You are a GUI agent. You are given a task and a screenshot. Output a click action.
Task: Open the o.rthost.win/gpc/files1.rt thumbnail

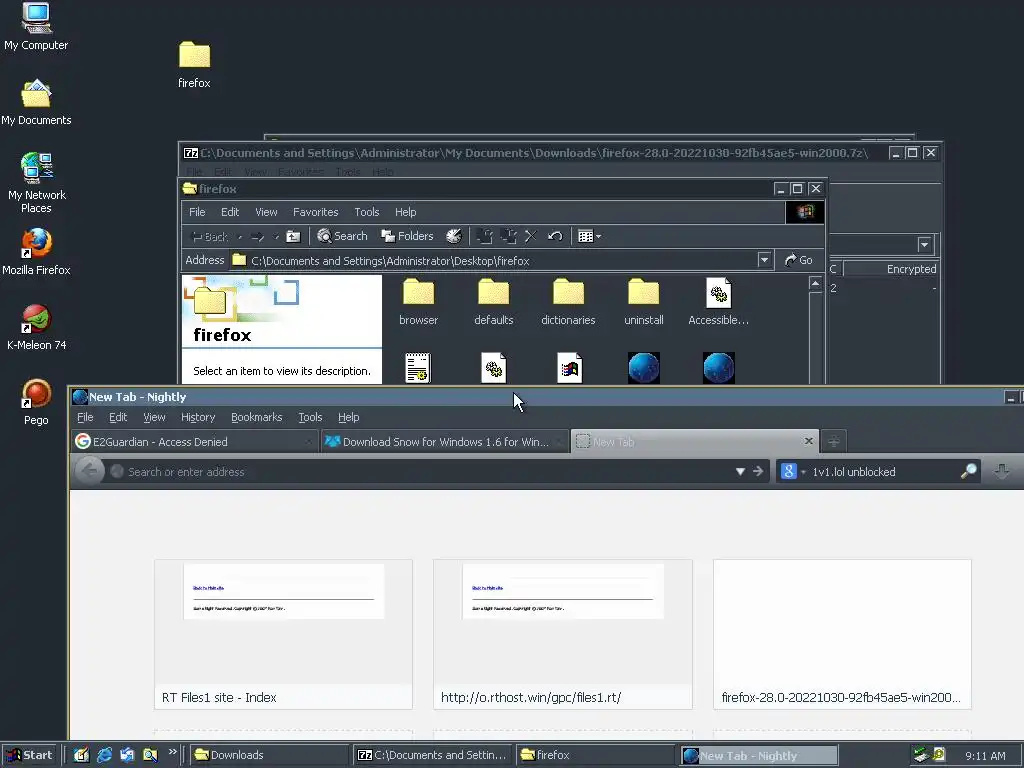click(562, 634)
